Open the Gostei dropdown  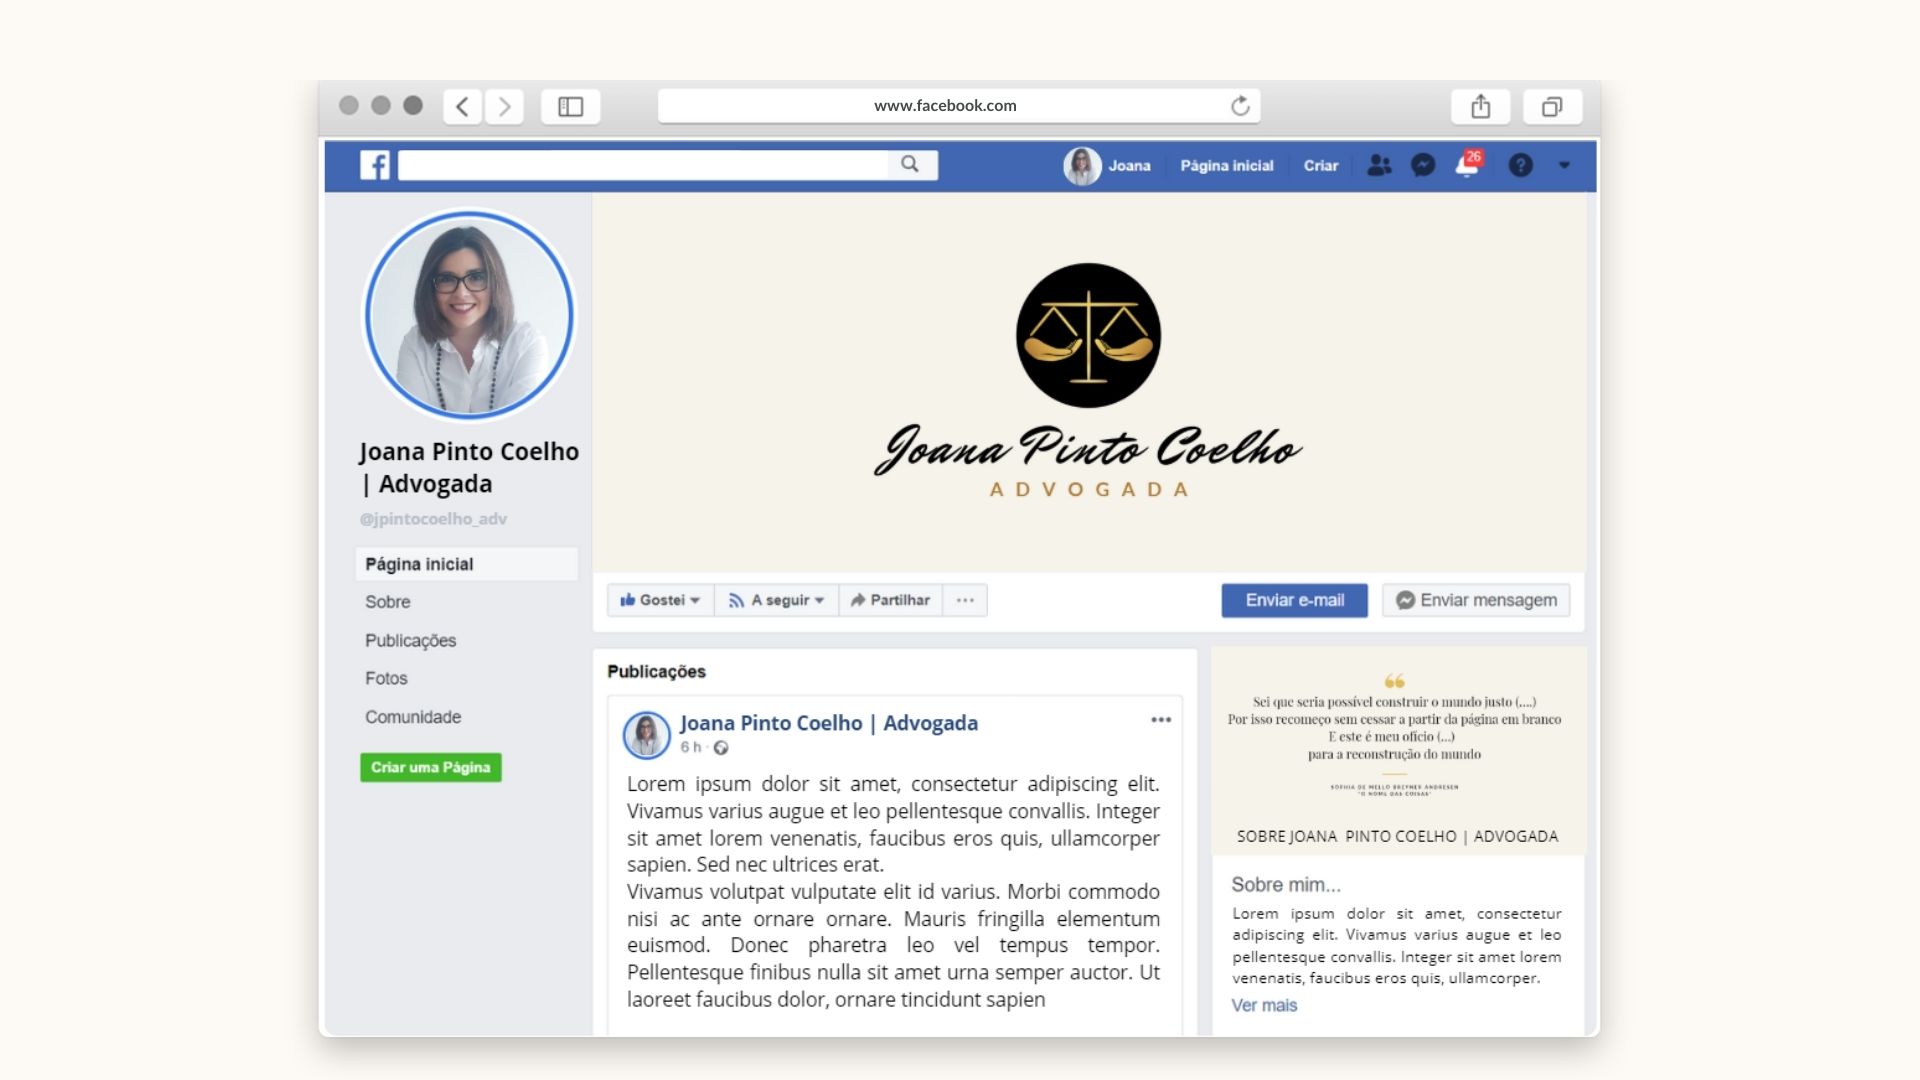click(659, 600)
